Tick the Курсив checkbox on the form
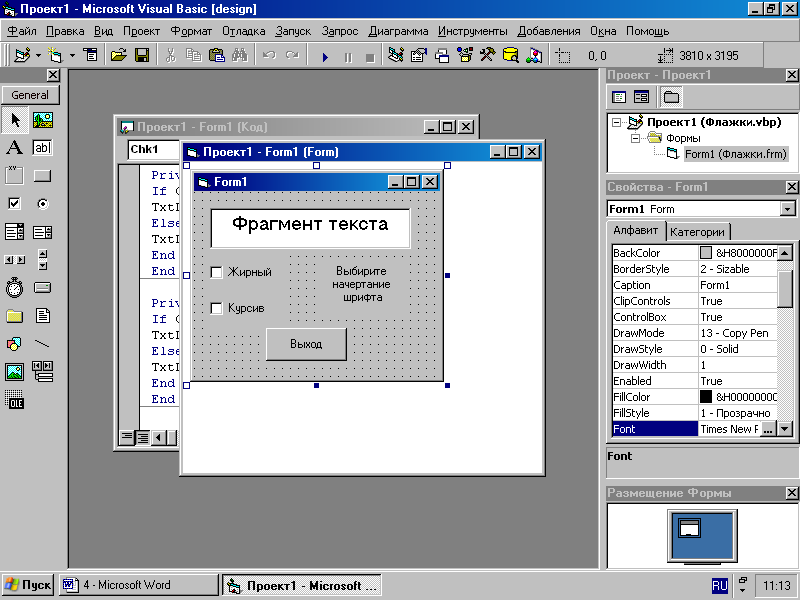The image size is (800, 600). click(216, 308)
